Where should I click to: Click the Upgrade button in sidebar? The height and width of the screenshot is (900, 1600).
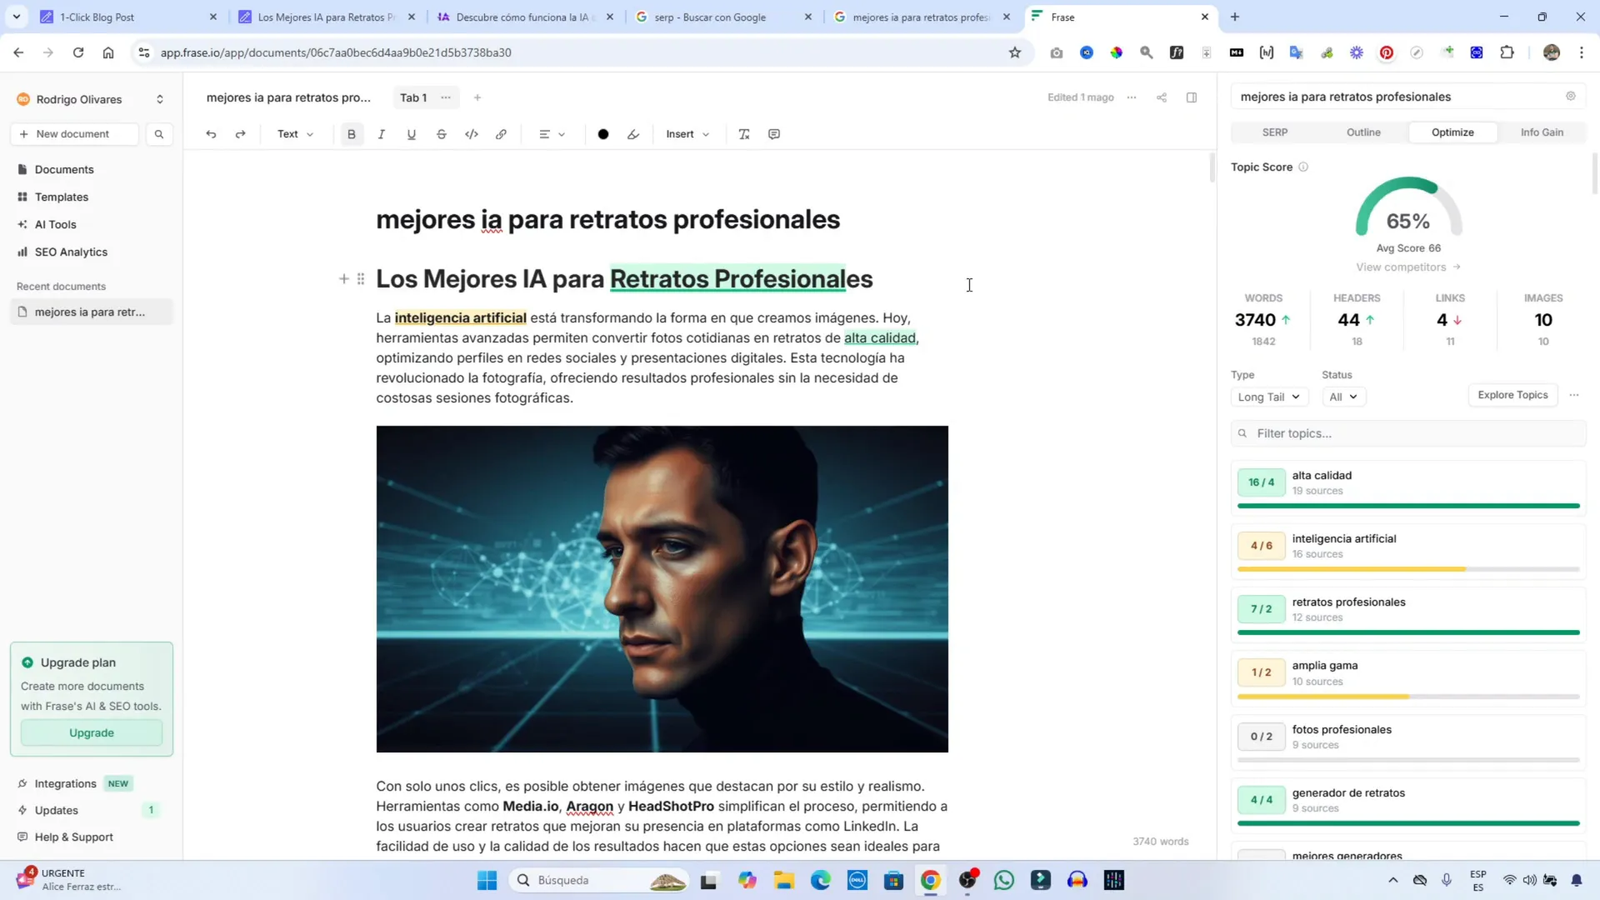91,732
